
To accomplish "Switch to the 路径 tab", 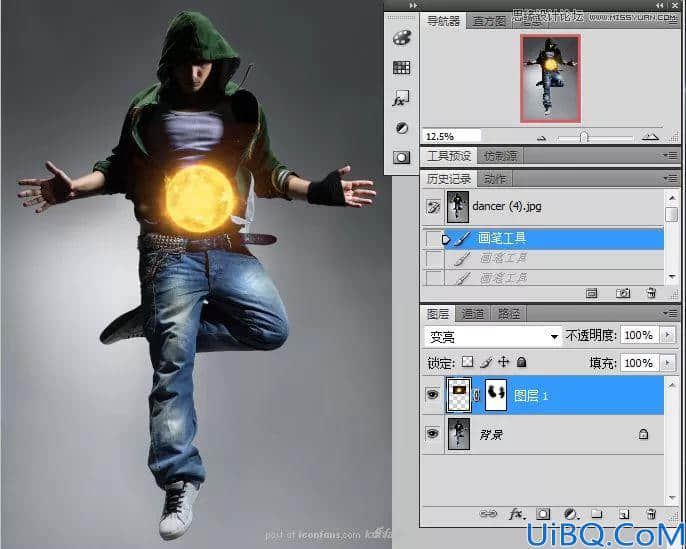I will (x=509, y=314).
